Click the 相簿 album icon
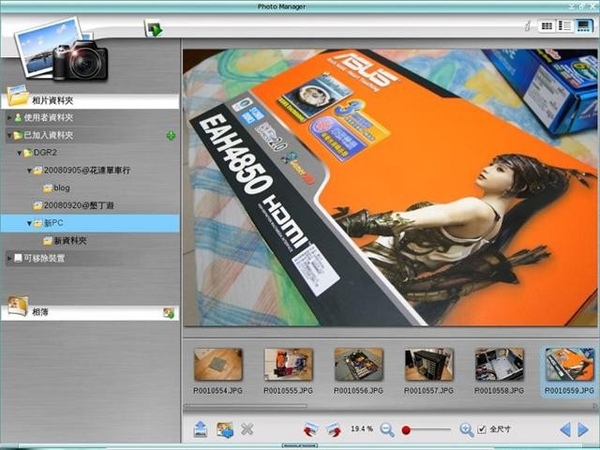 click(x=18, y=305)
